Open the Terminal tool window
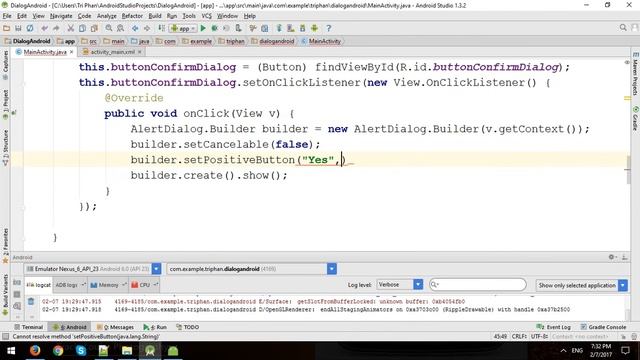The width and height of the screenshot is (640, 360). click(x=29, y=327)
